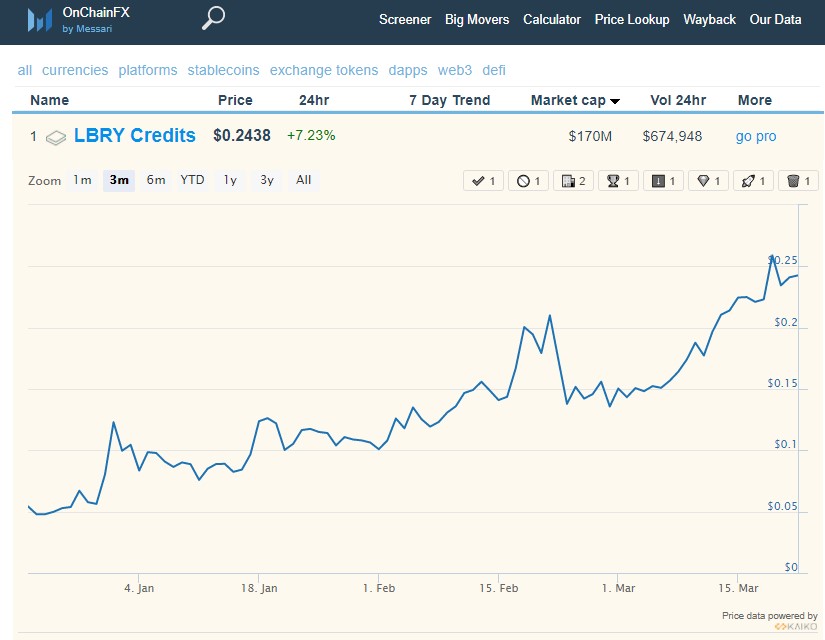Viewport: 825px width, 640px height.
Task: Click the trash can reaction button
Action: pyautogui.click(x=798, y=181)
